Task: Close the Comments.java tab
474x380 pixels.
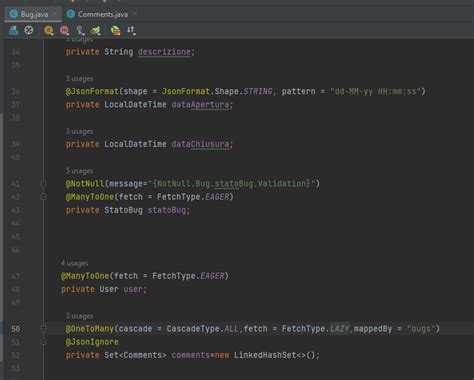Action: [134, 14]
